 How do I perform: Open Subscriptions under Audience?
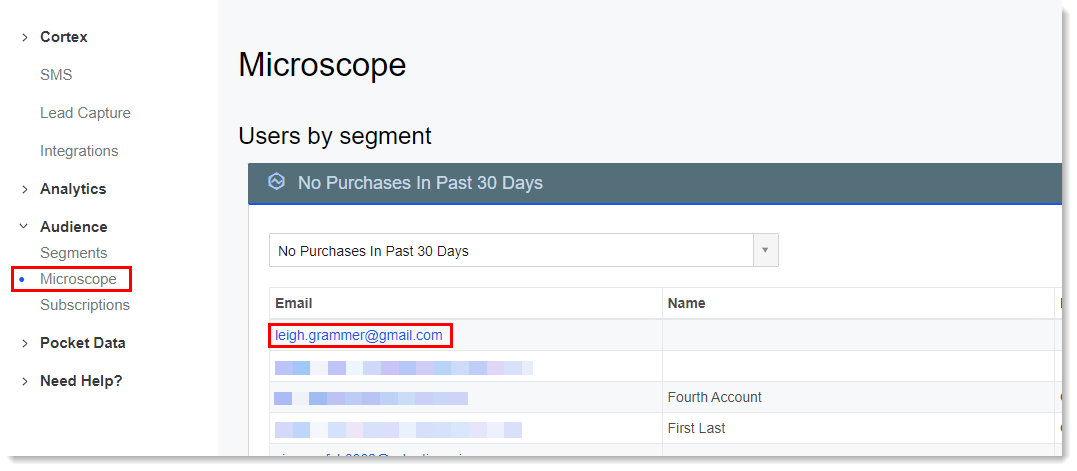(84, 305)
